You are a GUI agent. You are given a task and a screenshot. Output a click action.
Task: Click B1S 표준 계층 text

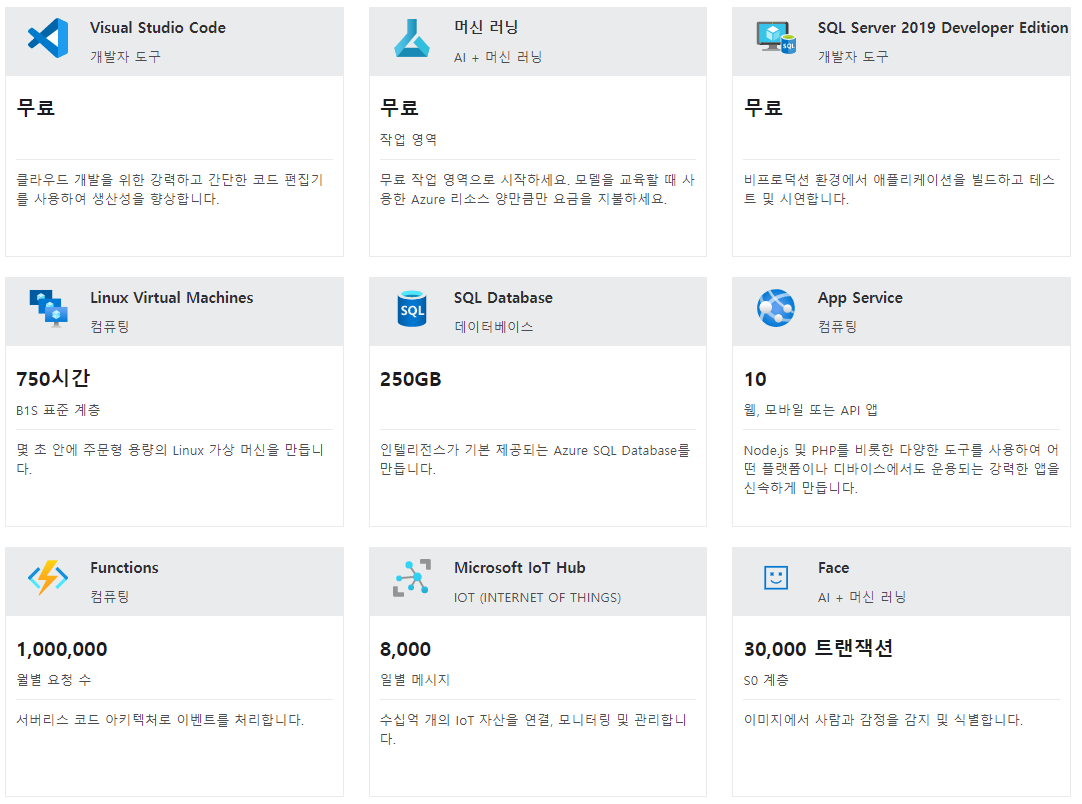59,410
